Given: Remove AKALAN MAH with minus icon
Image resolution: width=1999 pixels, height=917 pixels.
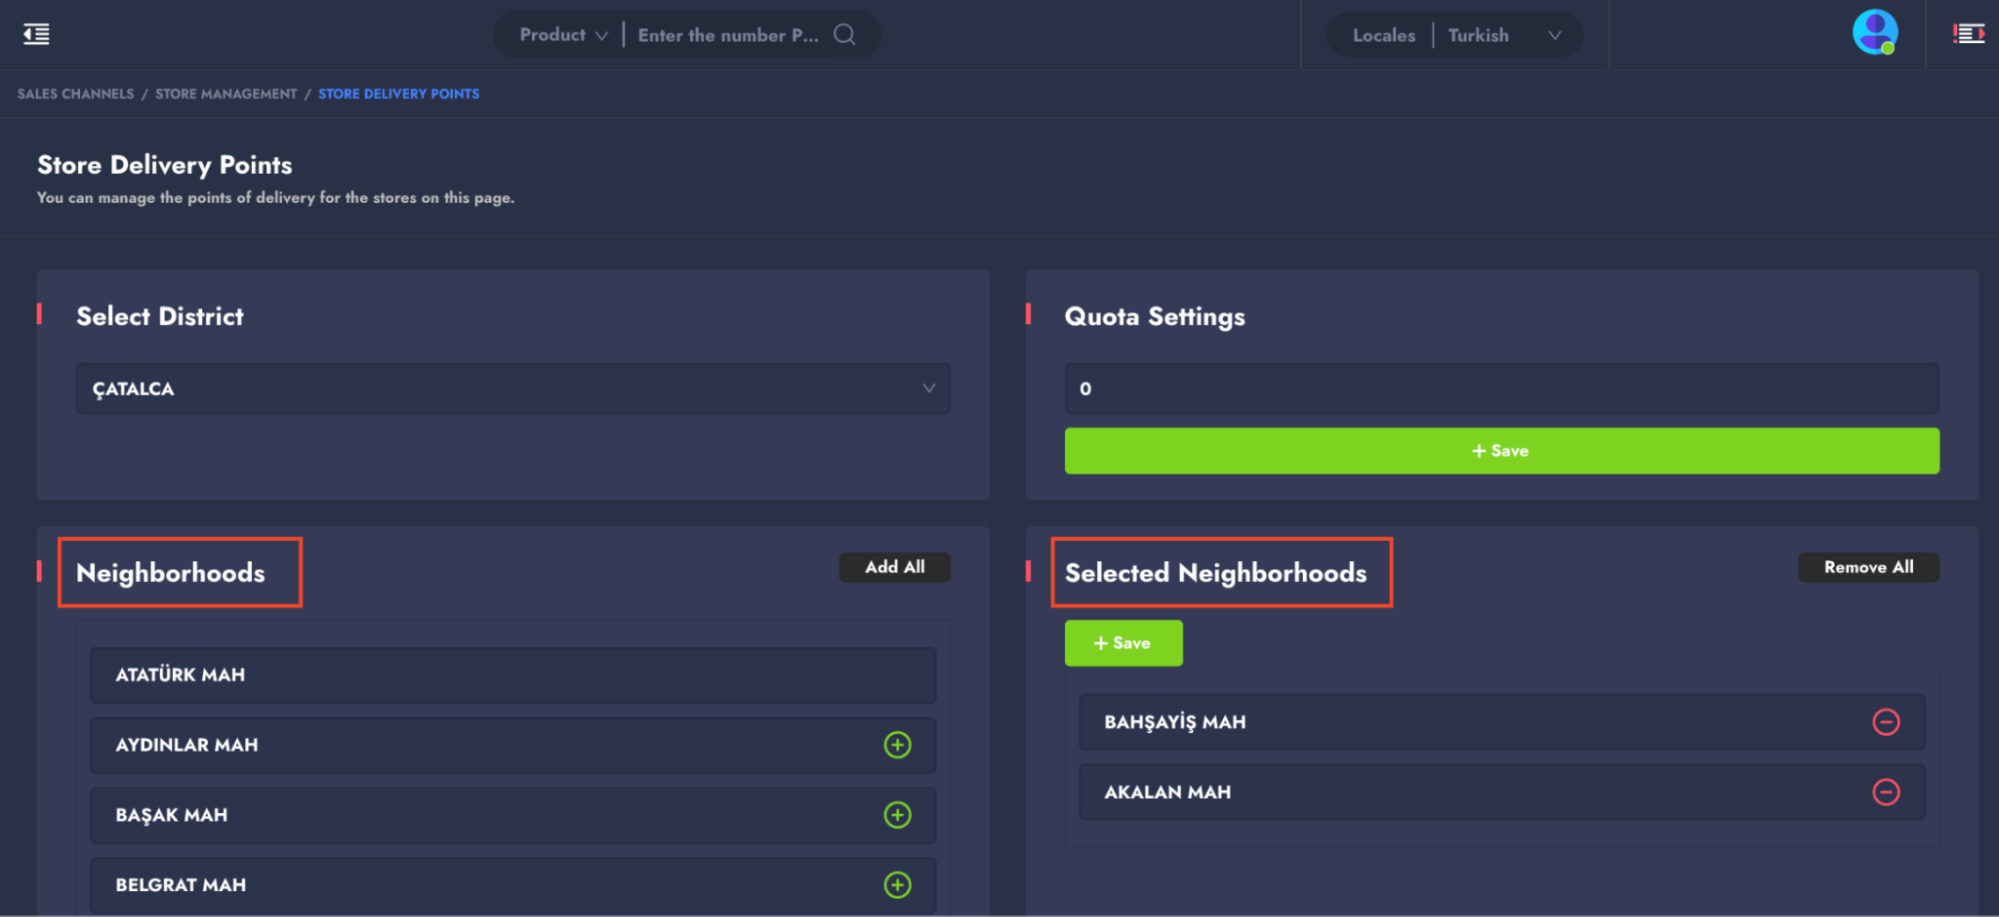Looking at the screenshot, I should click(1885, 792).
